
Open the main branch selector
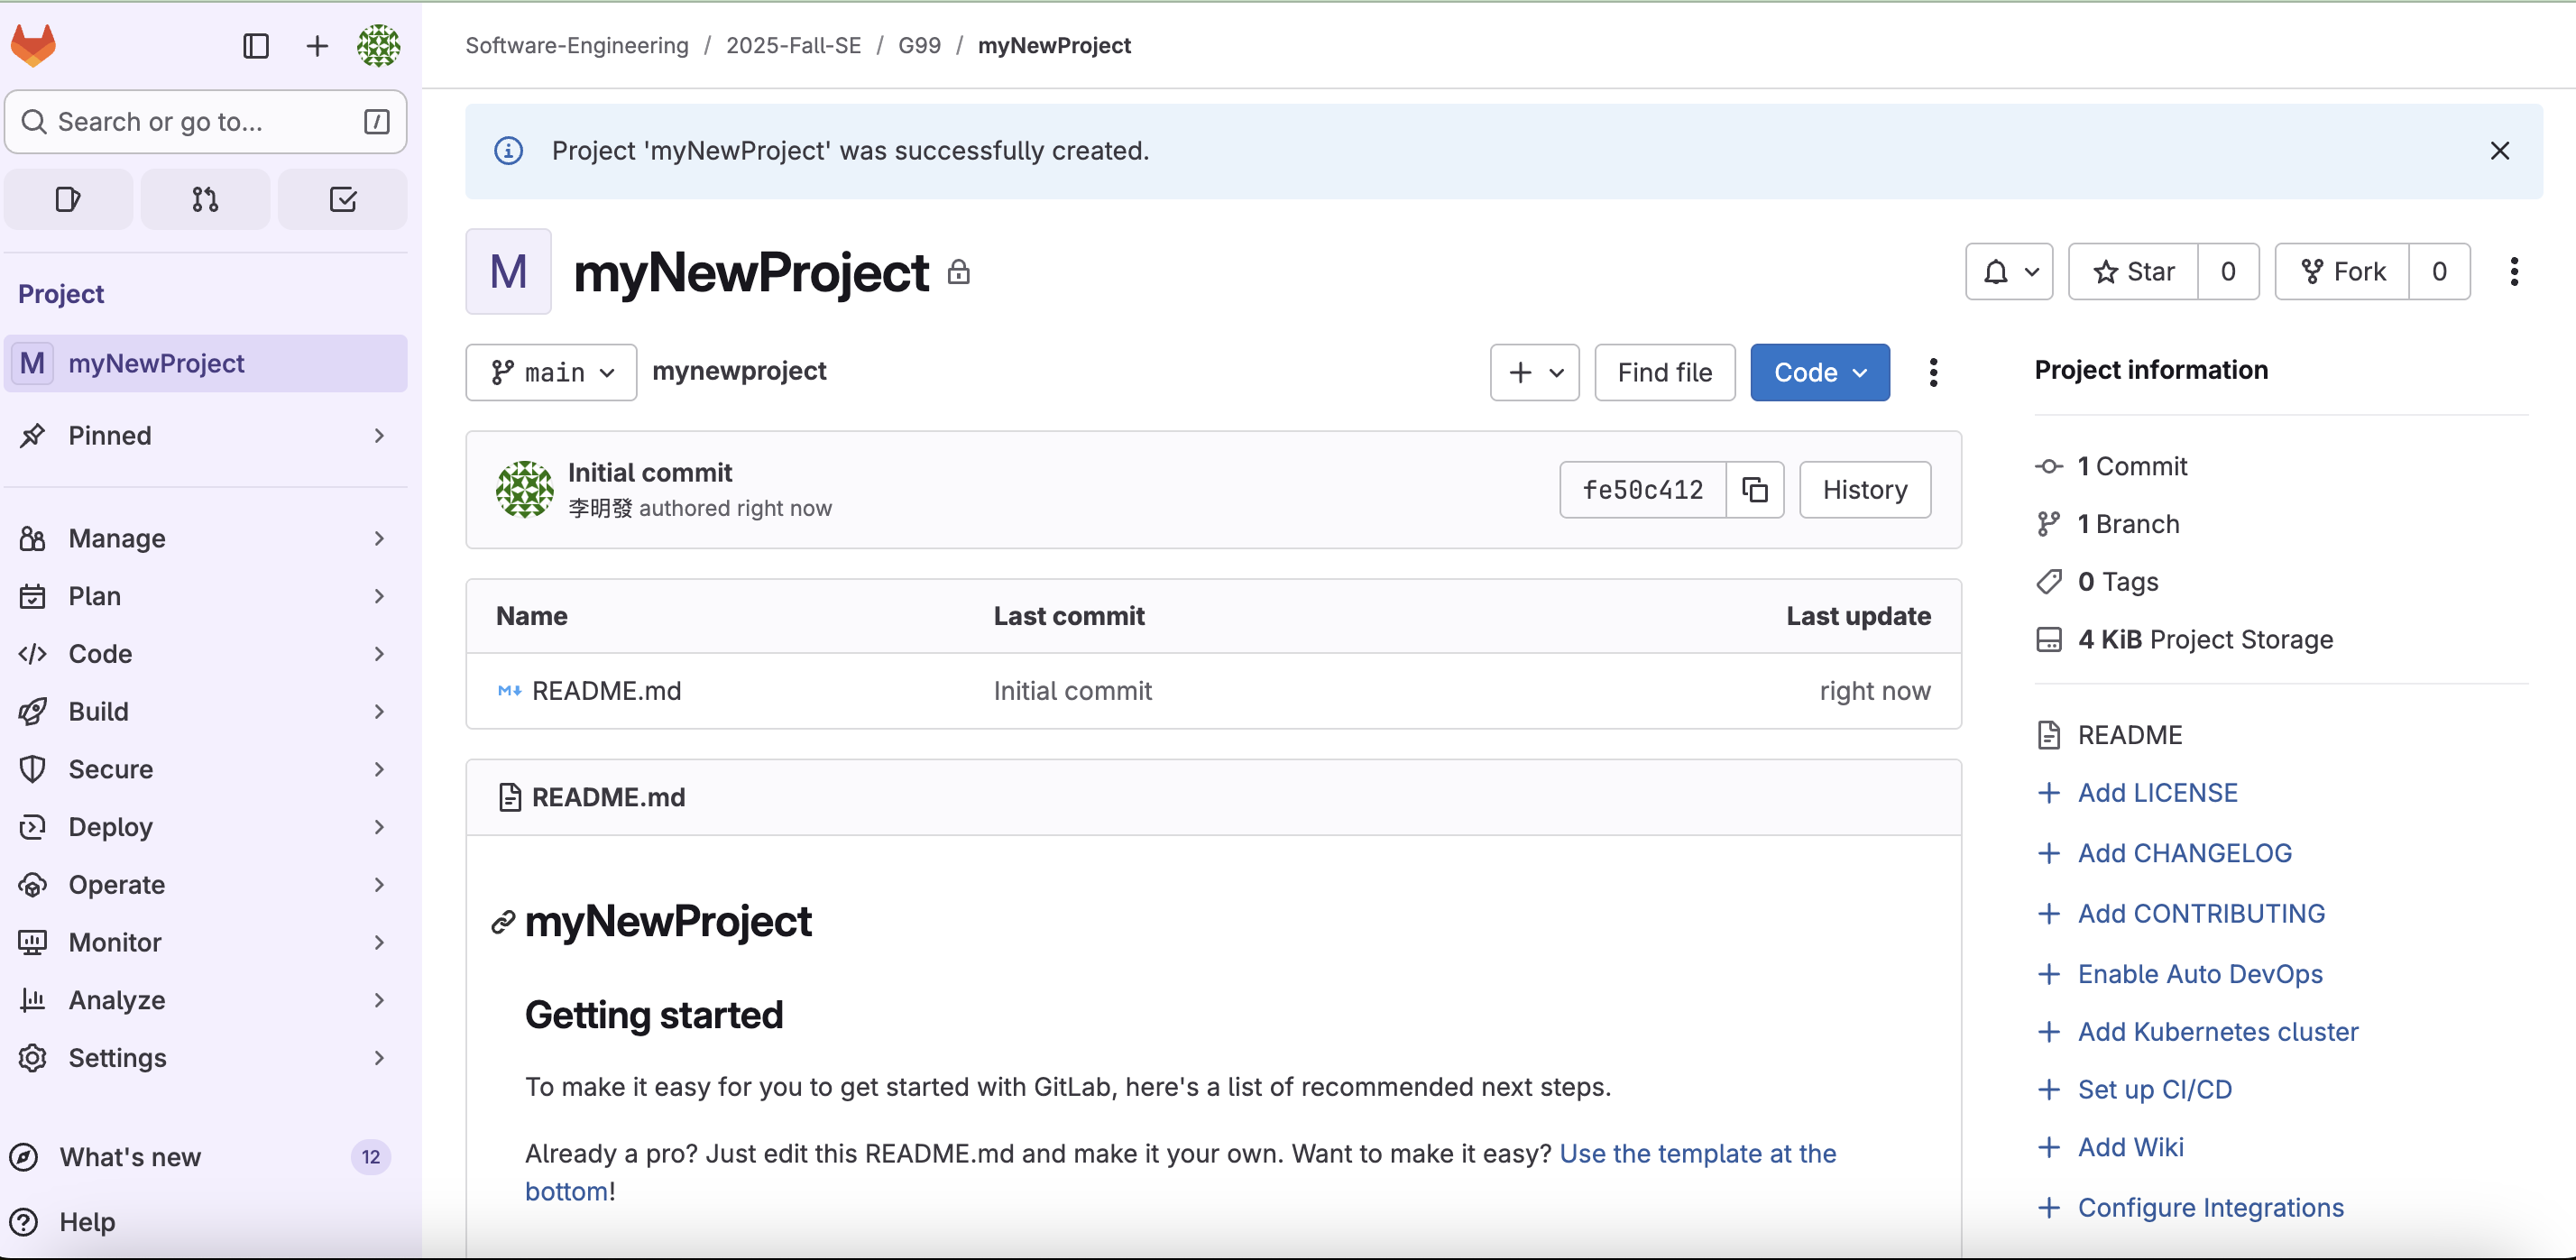pyautogui.click(x=551, y=372)
